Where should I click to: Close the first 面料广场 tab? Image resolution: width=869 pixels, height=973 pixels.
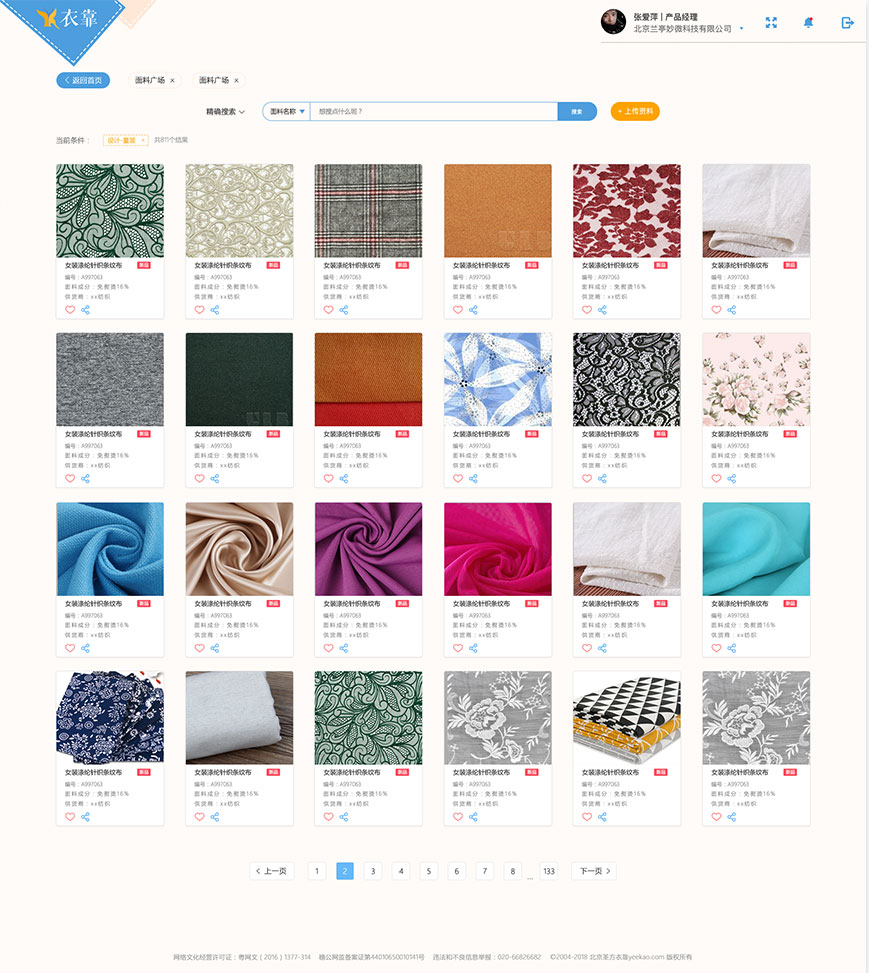point(173,81)
